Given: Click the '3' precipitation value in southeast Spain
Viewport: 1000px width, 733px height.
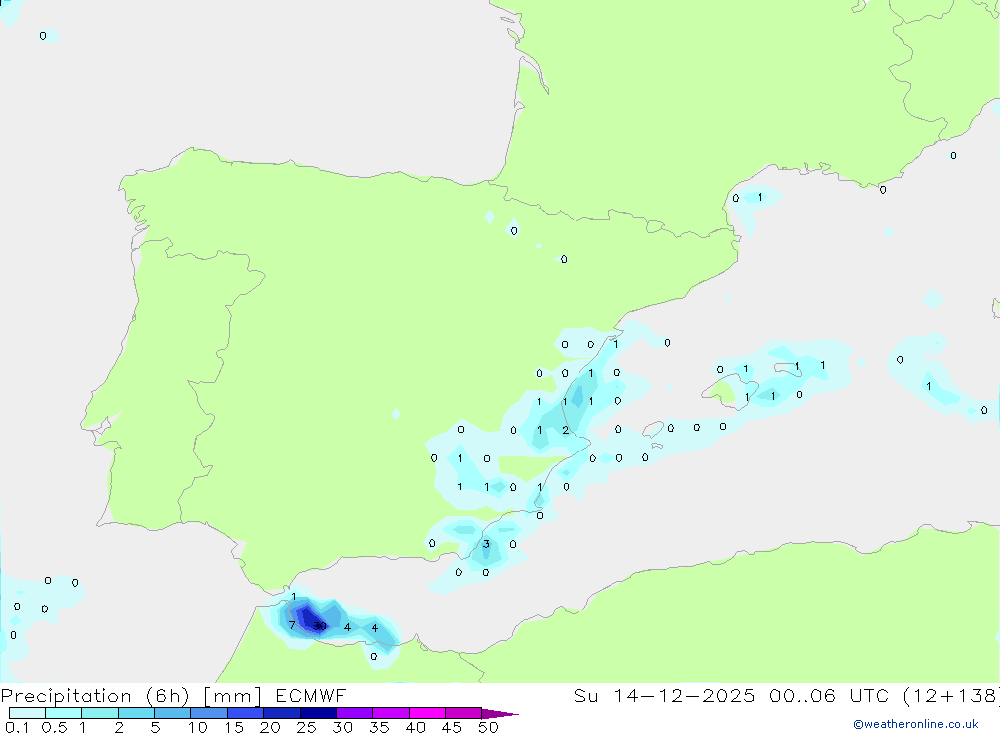Looking at the screenshot, I should pos(486,544).
